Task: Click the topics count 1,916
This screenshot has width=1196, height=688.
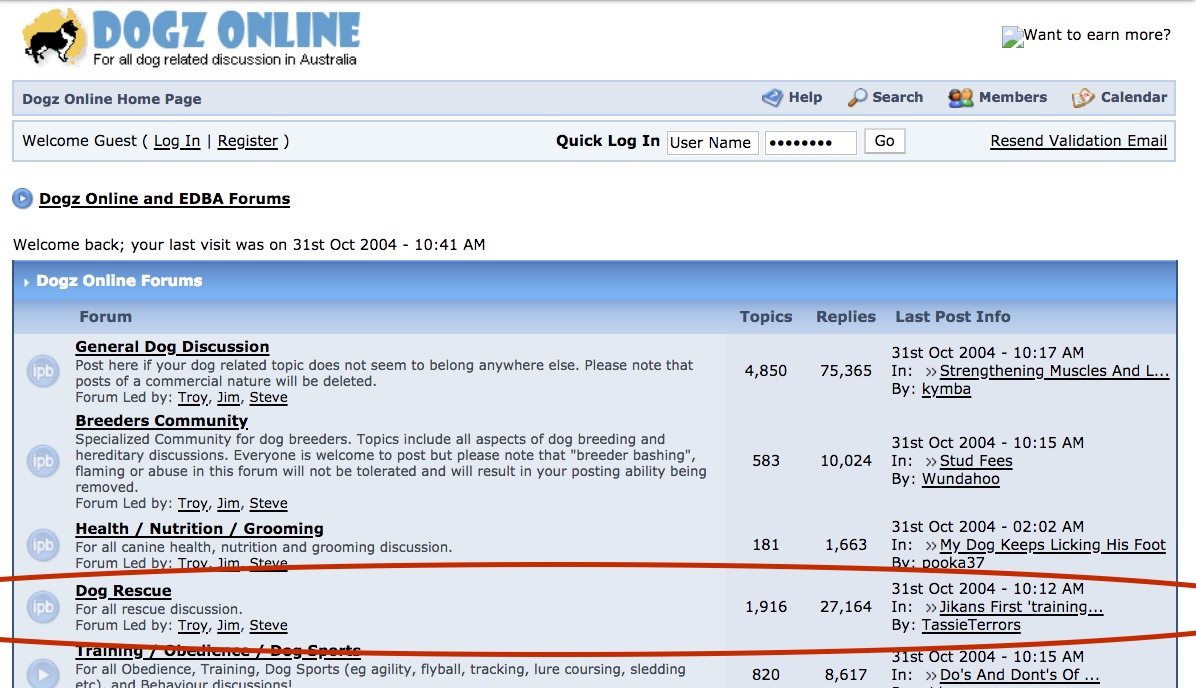Action: [766, 607]
